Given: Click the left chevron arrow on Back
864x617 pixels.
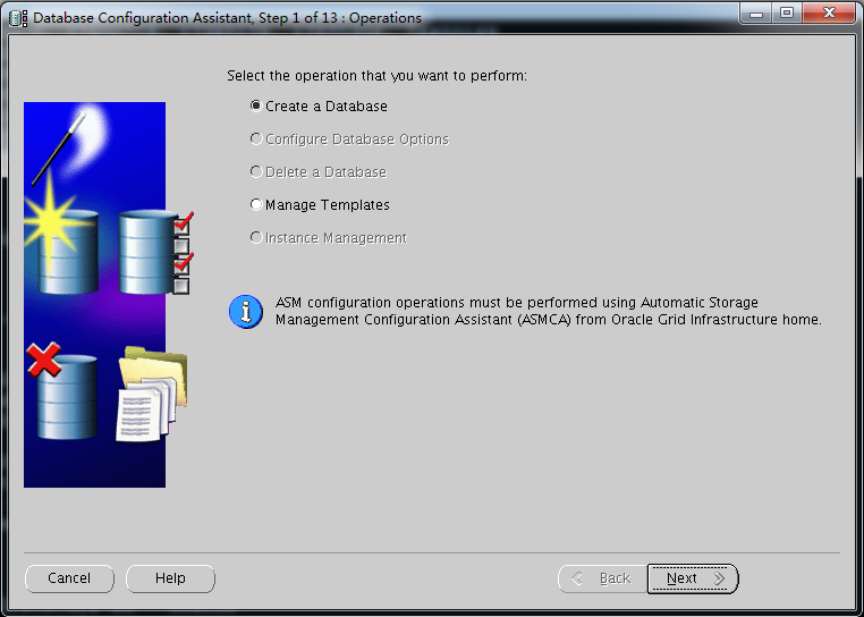Looking at the screenshot, I should click(x=577, y=578).
